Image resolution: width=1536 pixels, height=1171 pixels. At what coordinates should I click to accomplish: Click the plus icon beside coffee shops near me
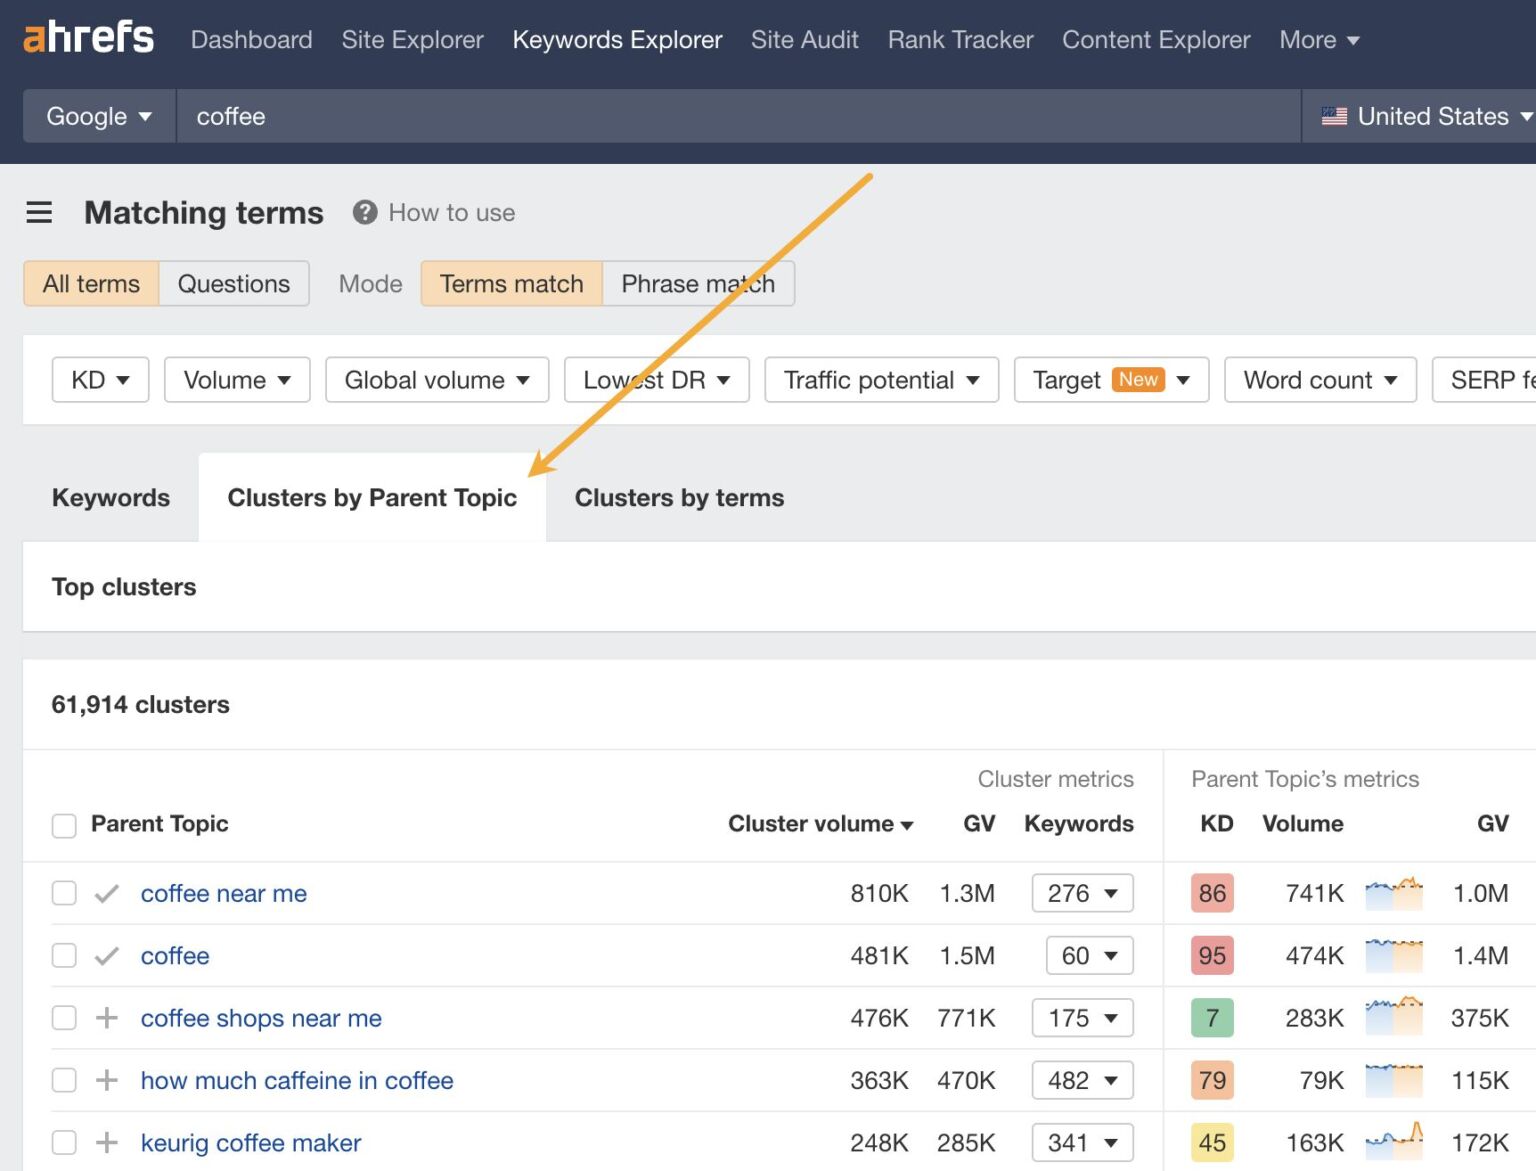click(105, 1018)
